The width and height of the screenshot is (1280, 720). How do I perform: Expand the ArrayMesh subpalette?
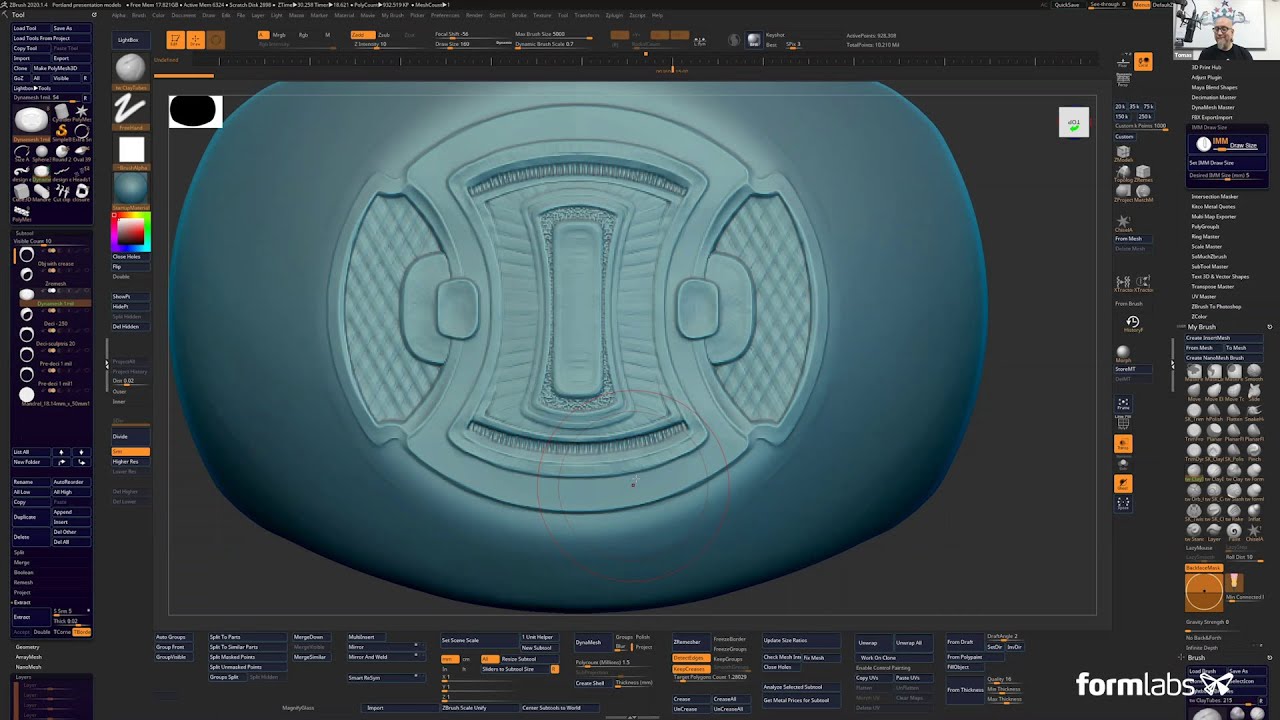click(x=28, y=657)
